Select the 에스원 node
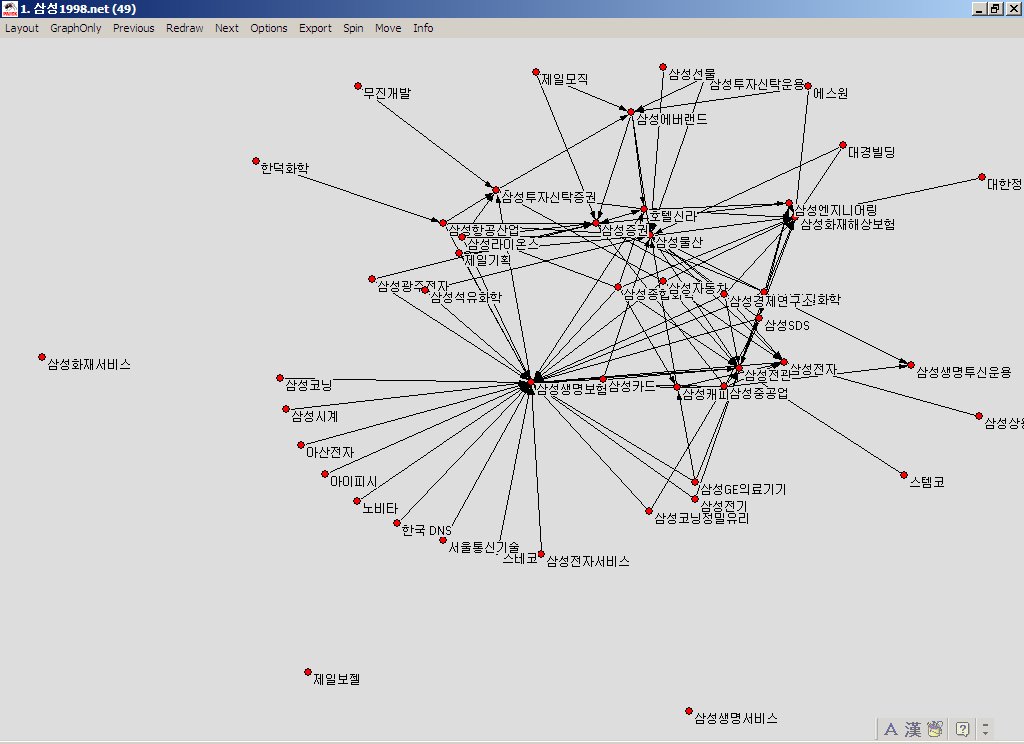 tap(808, 86)
